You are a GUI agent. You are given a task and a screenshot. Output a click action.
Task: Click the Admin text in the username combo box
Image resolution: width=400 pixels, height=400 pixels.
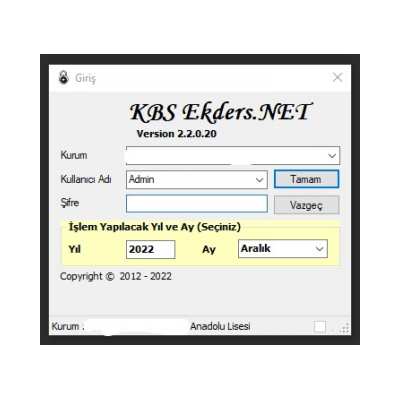(x=141, y=179)
